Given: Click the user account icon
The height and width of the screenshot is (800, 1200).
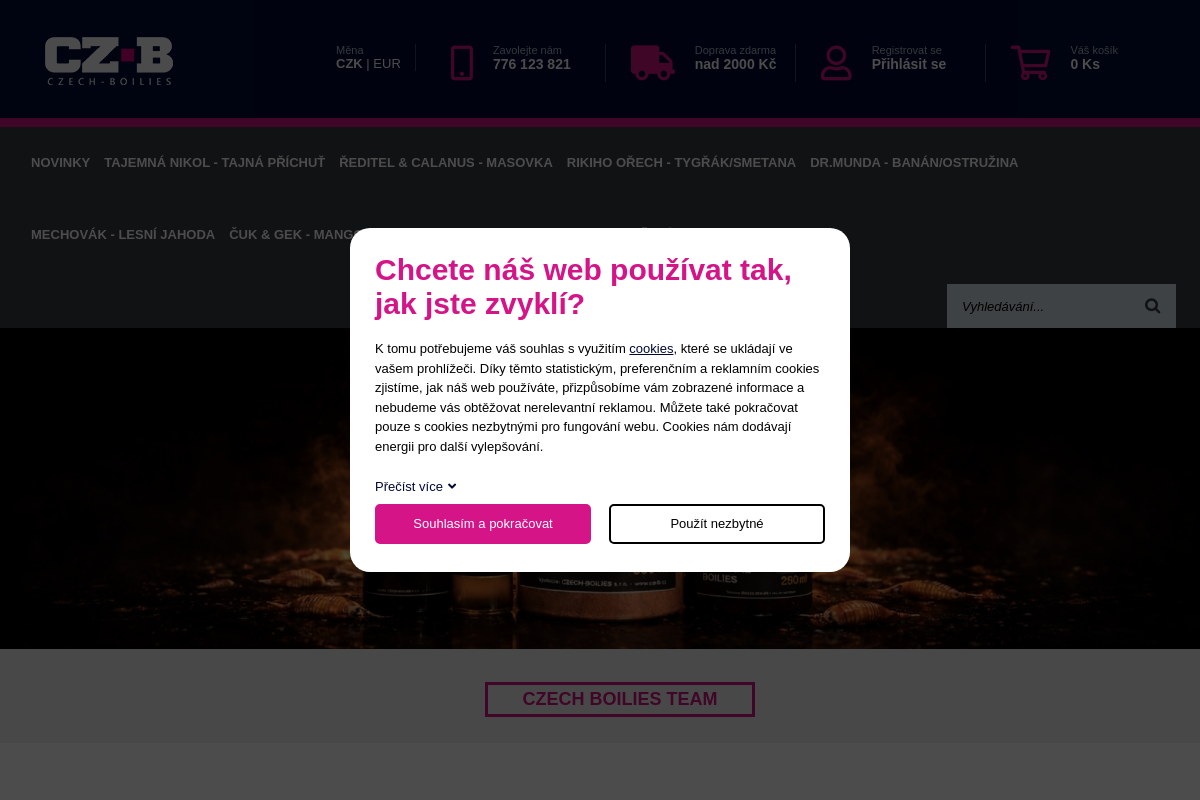Looking at the screenshot, I should [x=836, y=63].
